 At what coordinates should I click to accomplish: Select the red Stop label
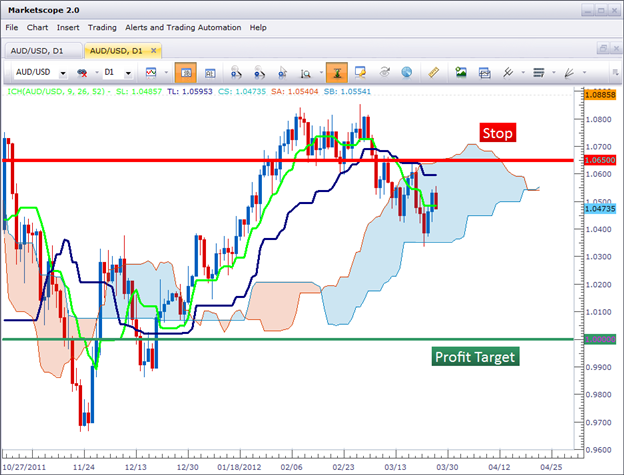pyautogui.click(x=497, y=133)
